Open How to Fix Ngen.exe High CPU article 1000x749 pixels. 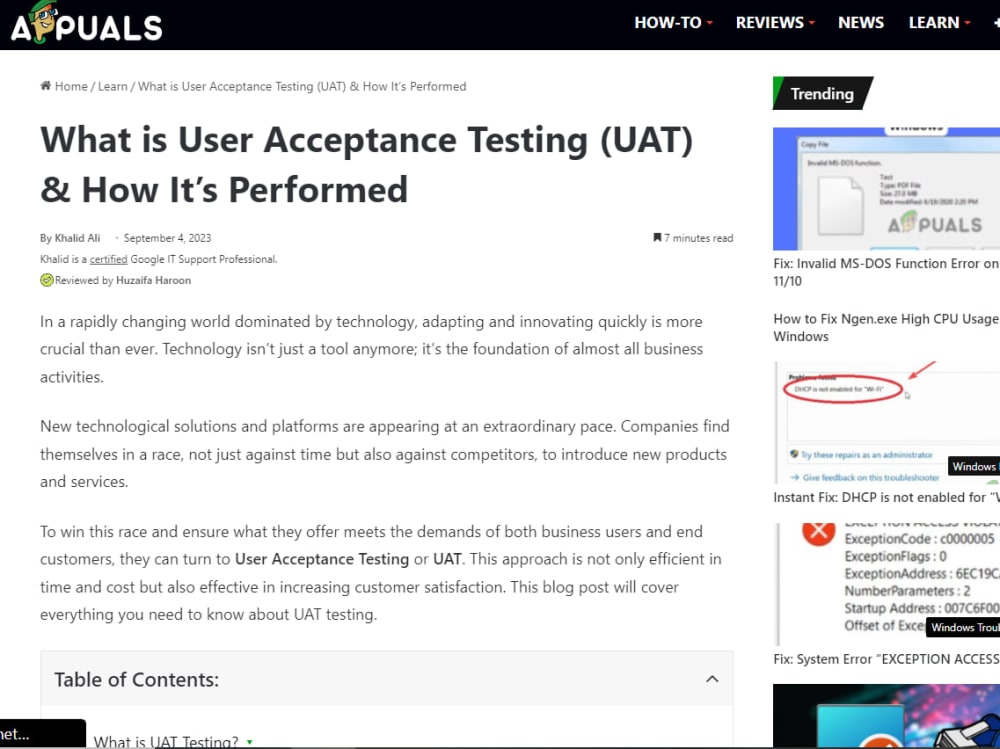pyautogui.click(x=886, y=327)
